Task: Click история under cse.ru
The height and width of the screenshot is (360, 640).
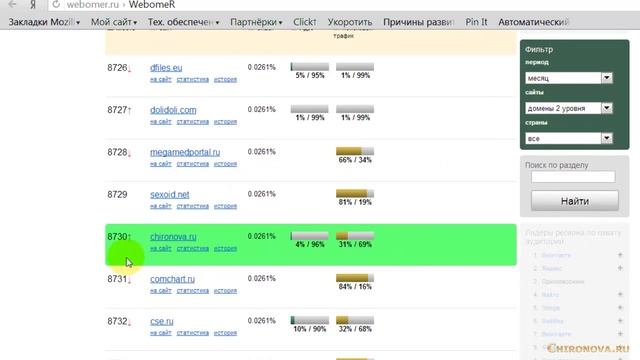Action: pyautogui.click(x=225, y=333)
